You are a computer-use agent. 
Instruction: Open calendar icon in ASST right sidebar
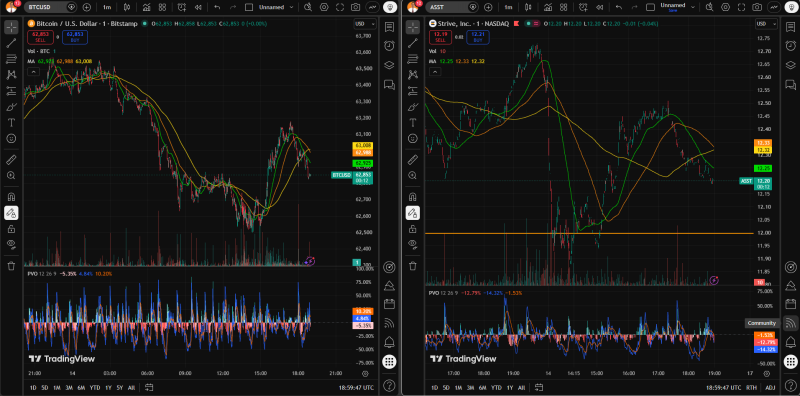[791, 304]
